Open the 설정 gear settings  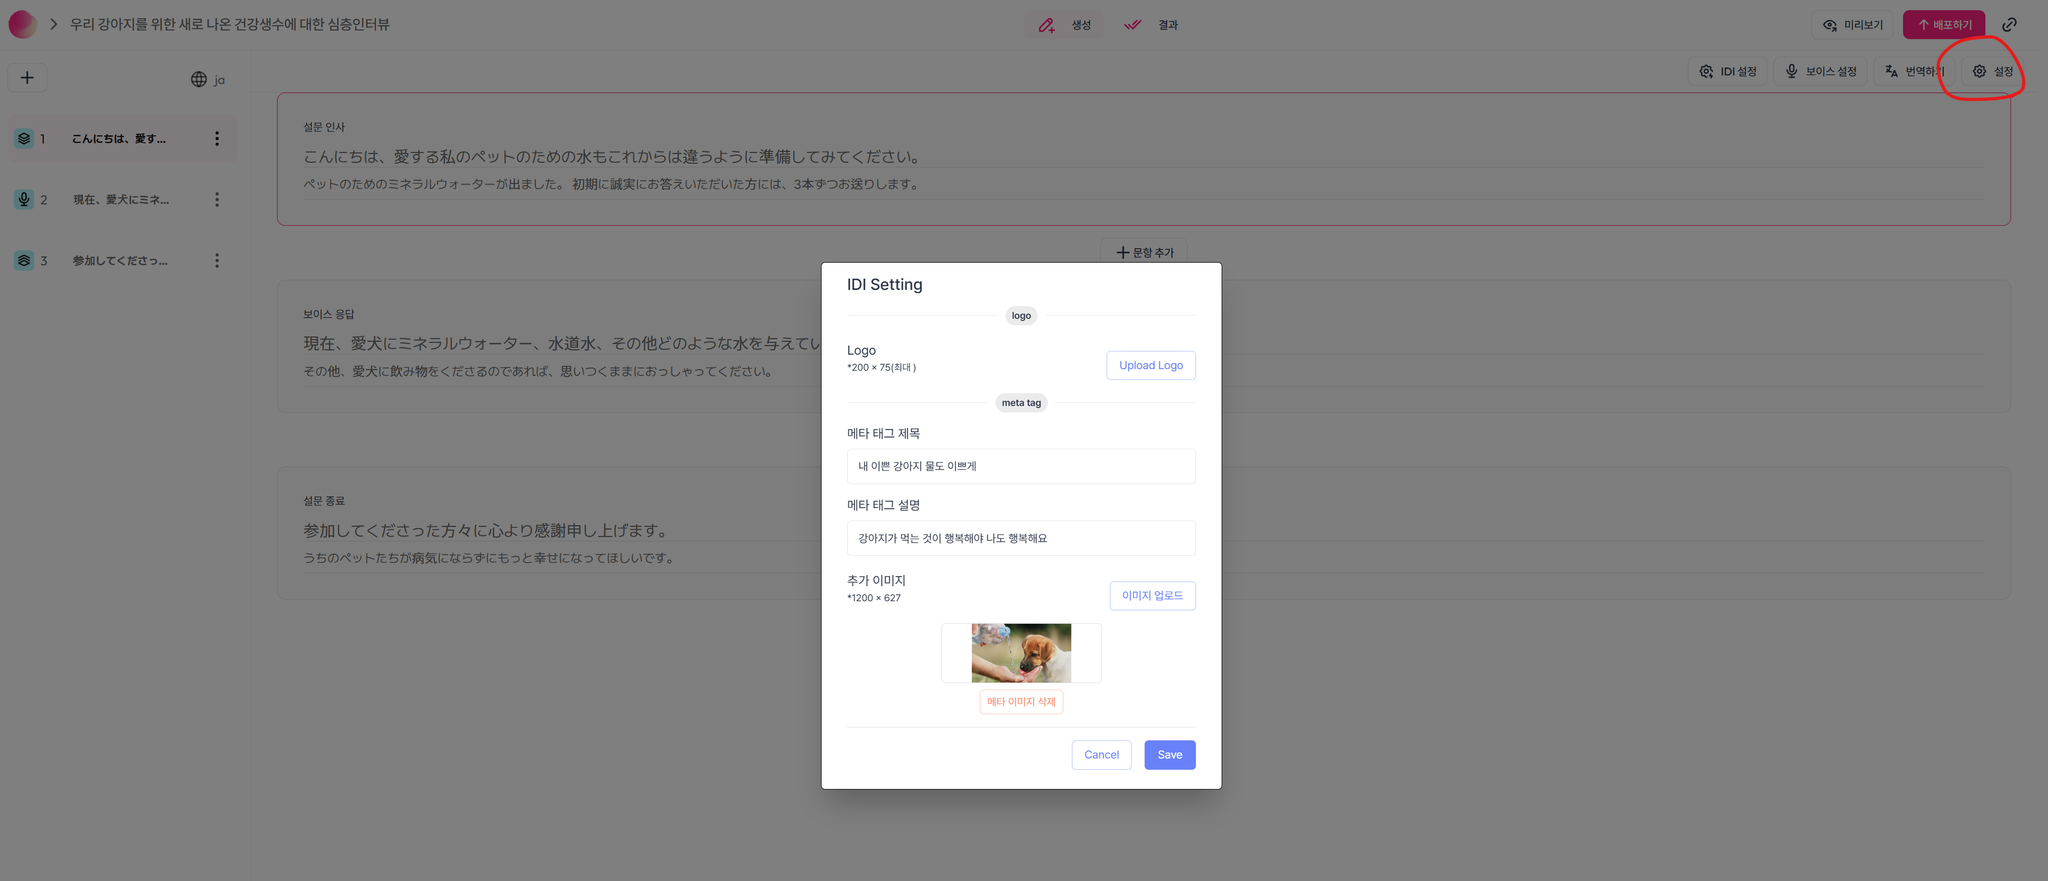1993,72
